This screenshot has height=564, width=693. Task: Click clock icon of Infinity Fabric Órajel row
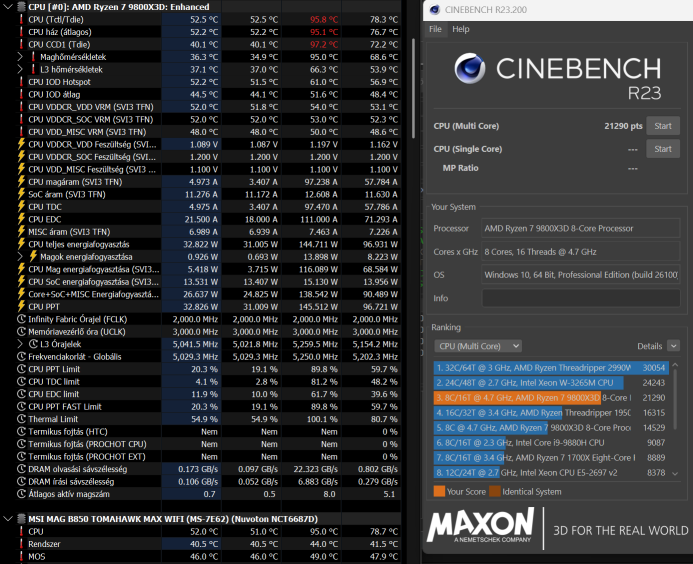pyautogui.click(x=21, y=319)
